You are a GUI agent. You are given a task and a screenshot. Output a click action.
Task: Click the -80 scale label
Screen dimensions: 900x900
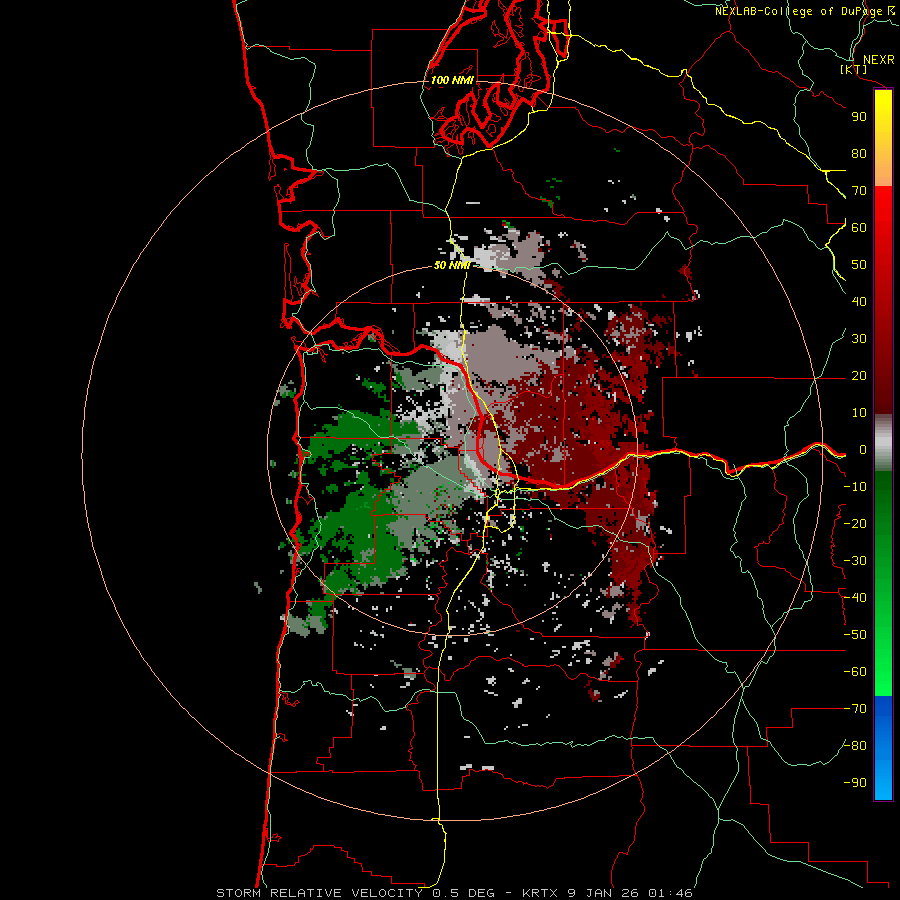point(855,746)
